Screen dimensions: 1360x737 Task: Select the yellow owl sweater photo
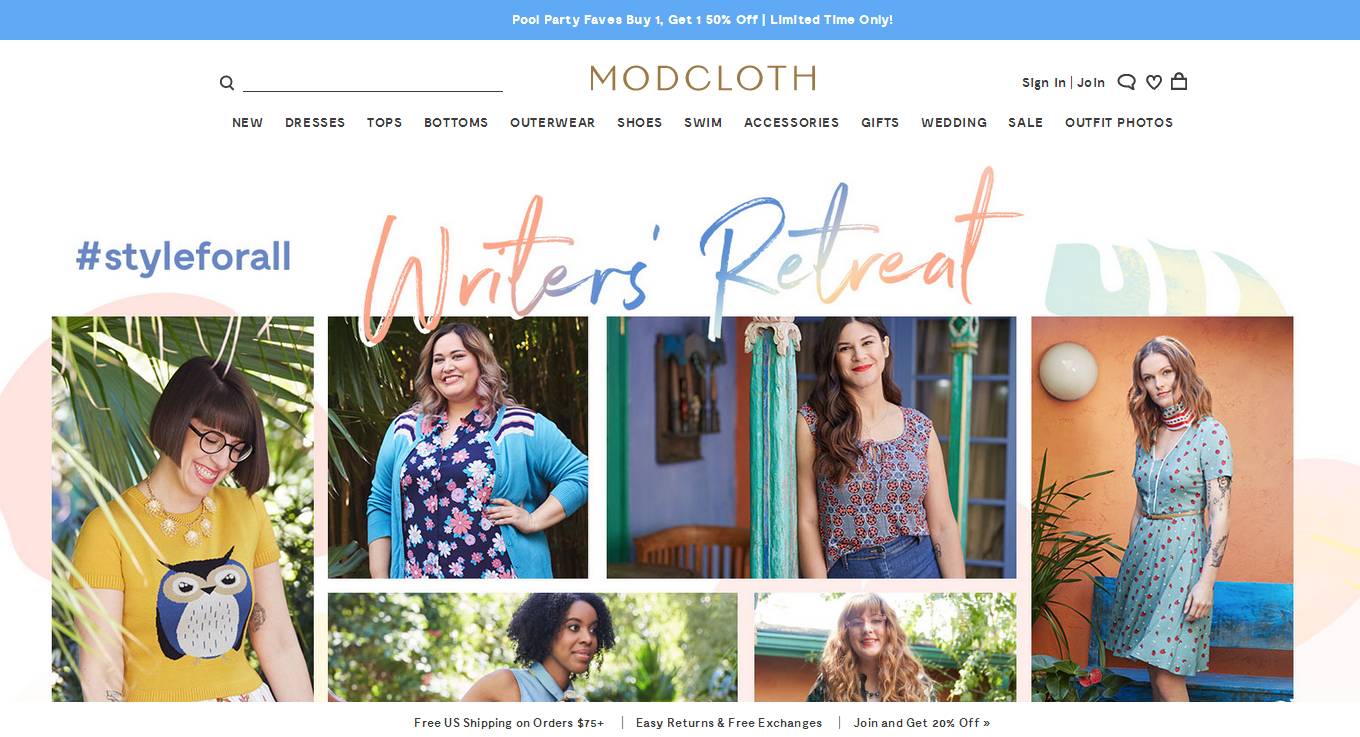(183, 509)
